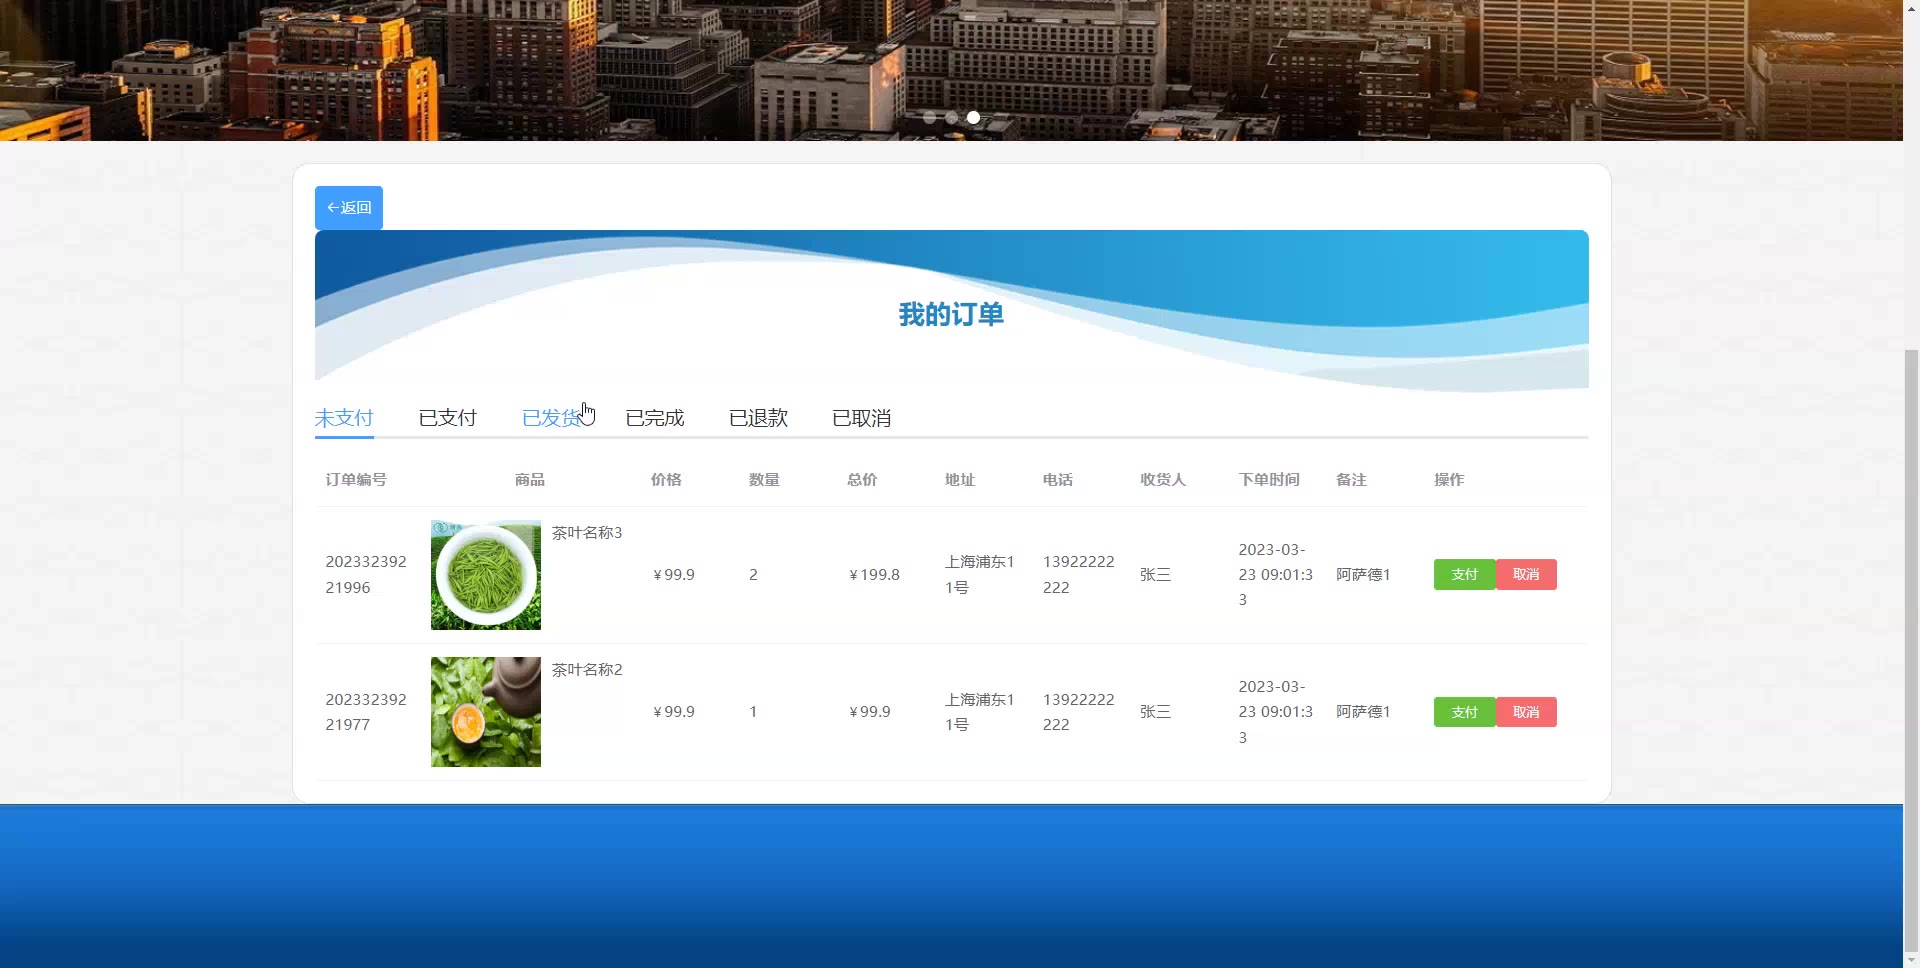Cancel order 20233239221977 with 取消

(x=1526, y=712)
